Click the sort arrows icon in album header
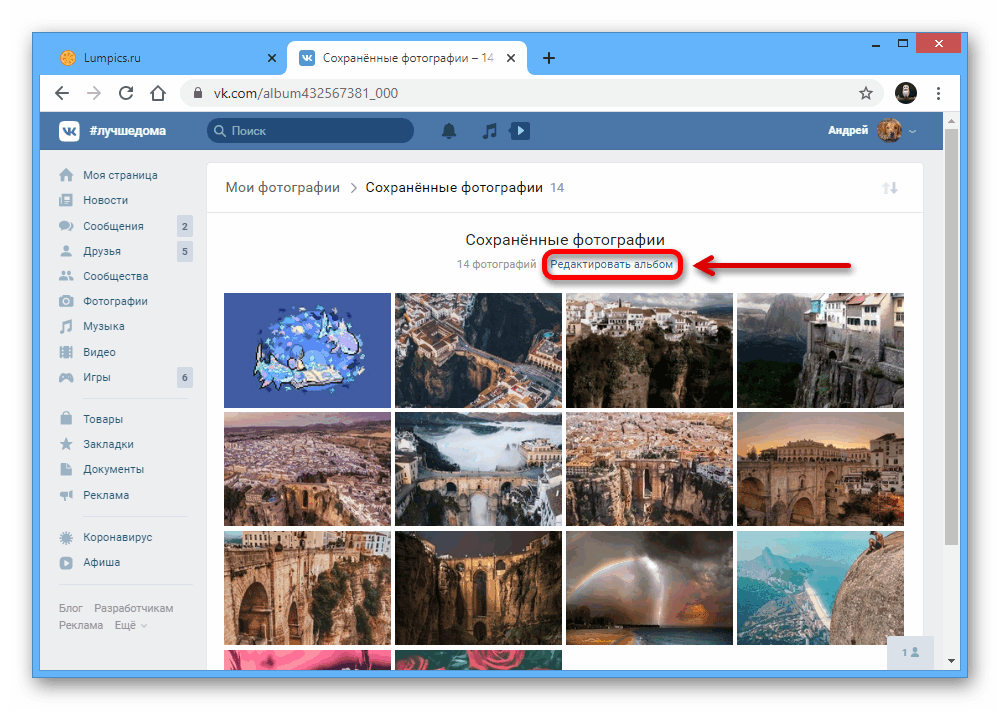Image resolution: width=1000 pixels, height=710 pixels. (890, 188)
